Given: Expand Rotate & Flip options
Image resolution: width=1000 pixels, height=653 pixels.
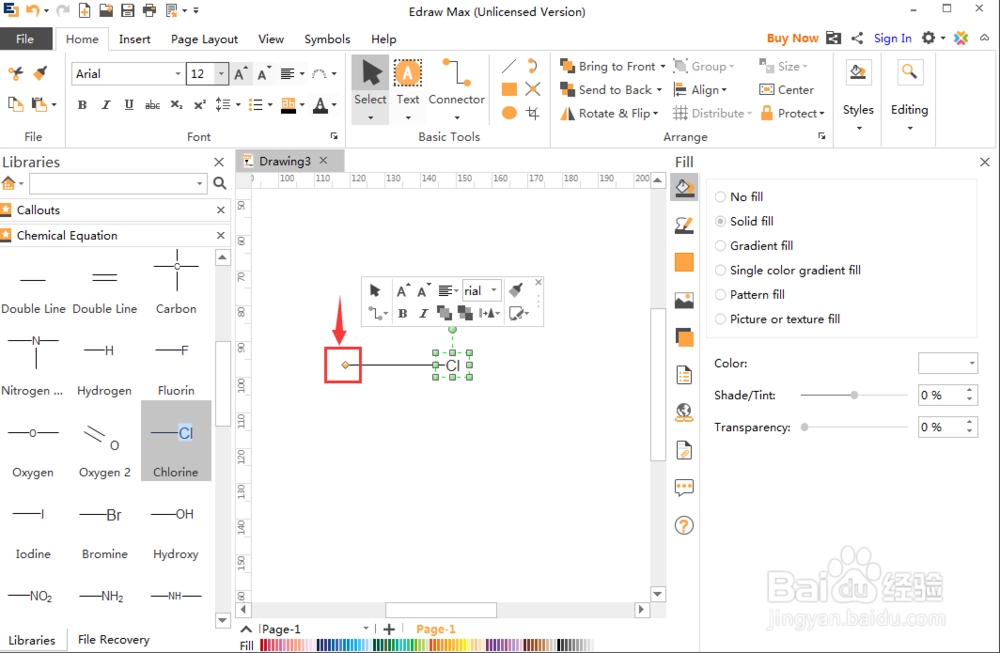Looking at the screenshot, I should coord(656,114).
